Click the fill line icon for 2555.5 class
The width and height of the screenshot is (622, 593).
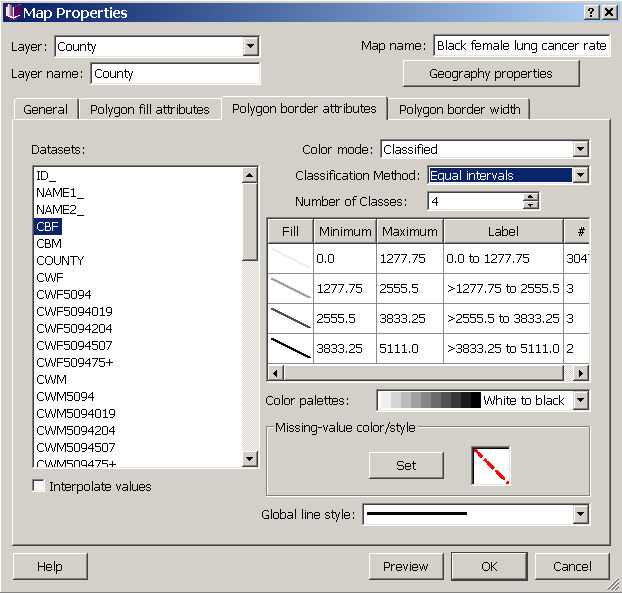pyautogui.click(x=290, y=318)
